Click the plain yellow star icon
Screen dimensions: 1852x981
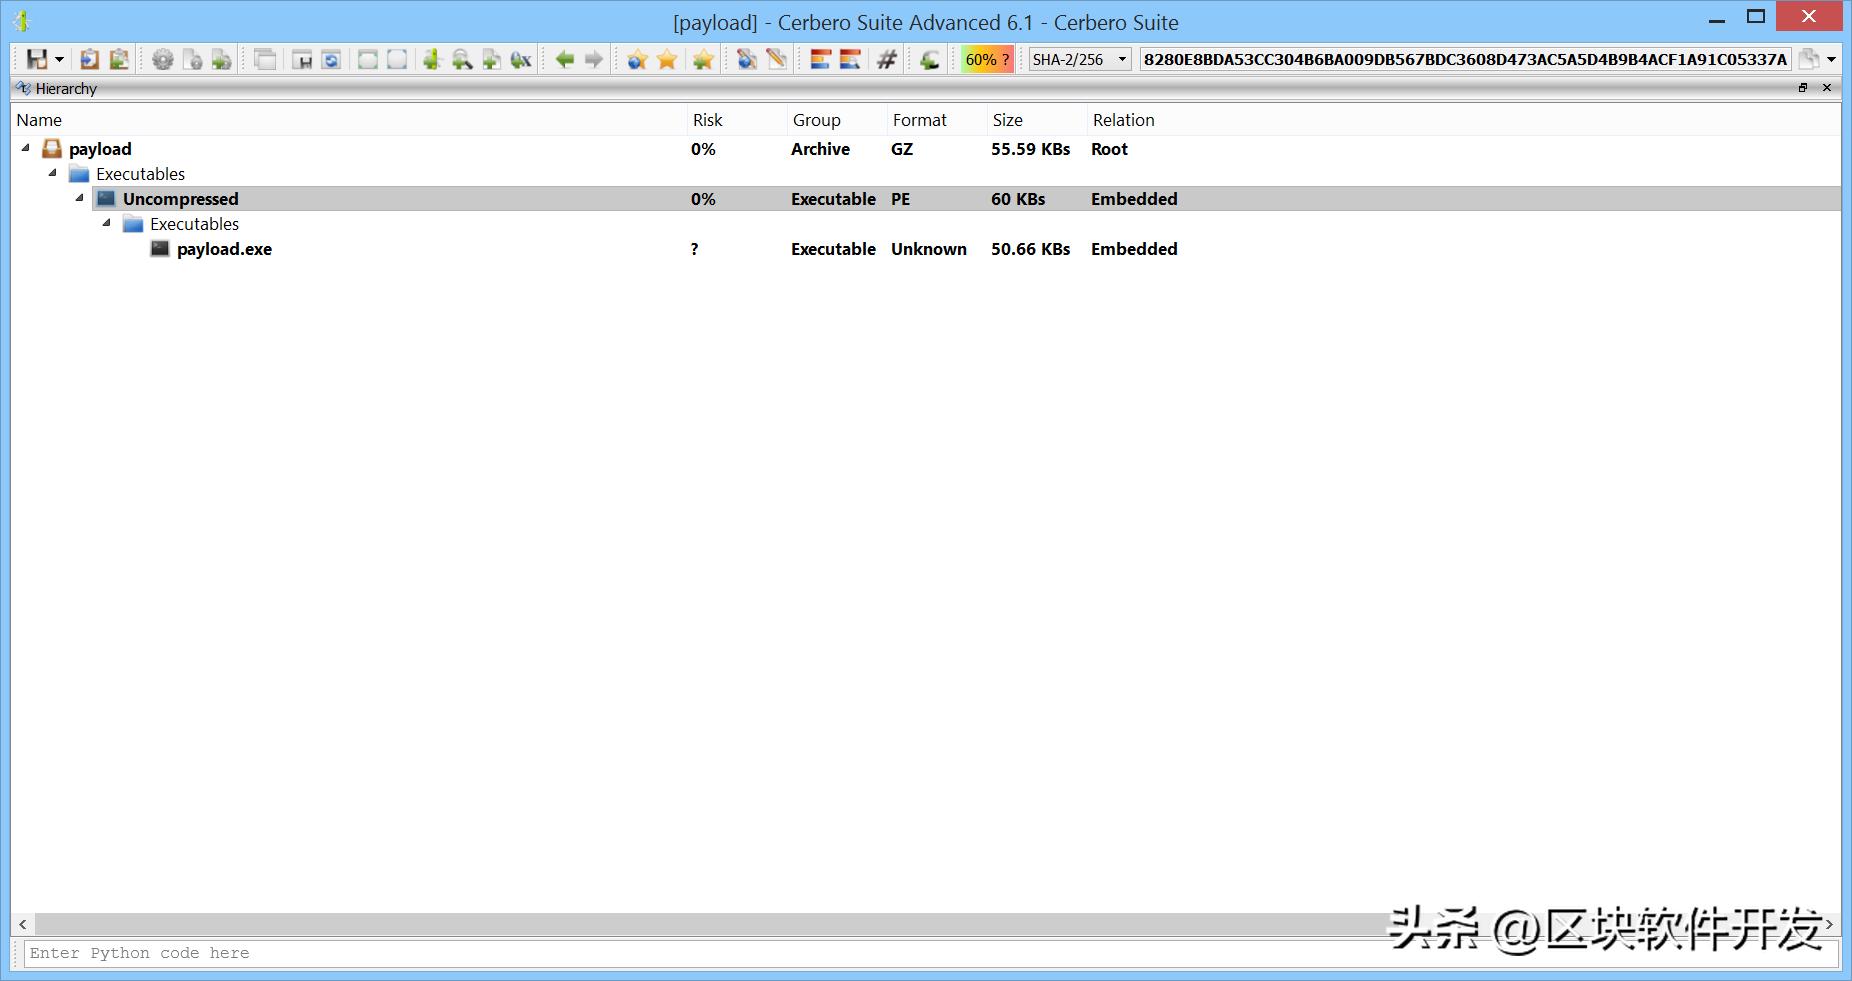(667, 60)
